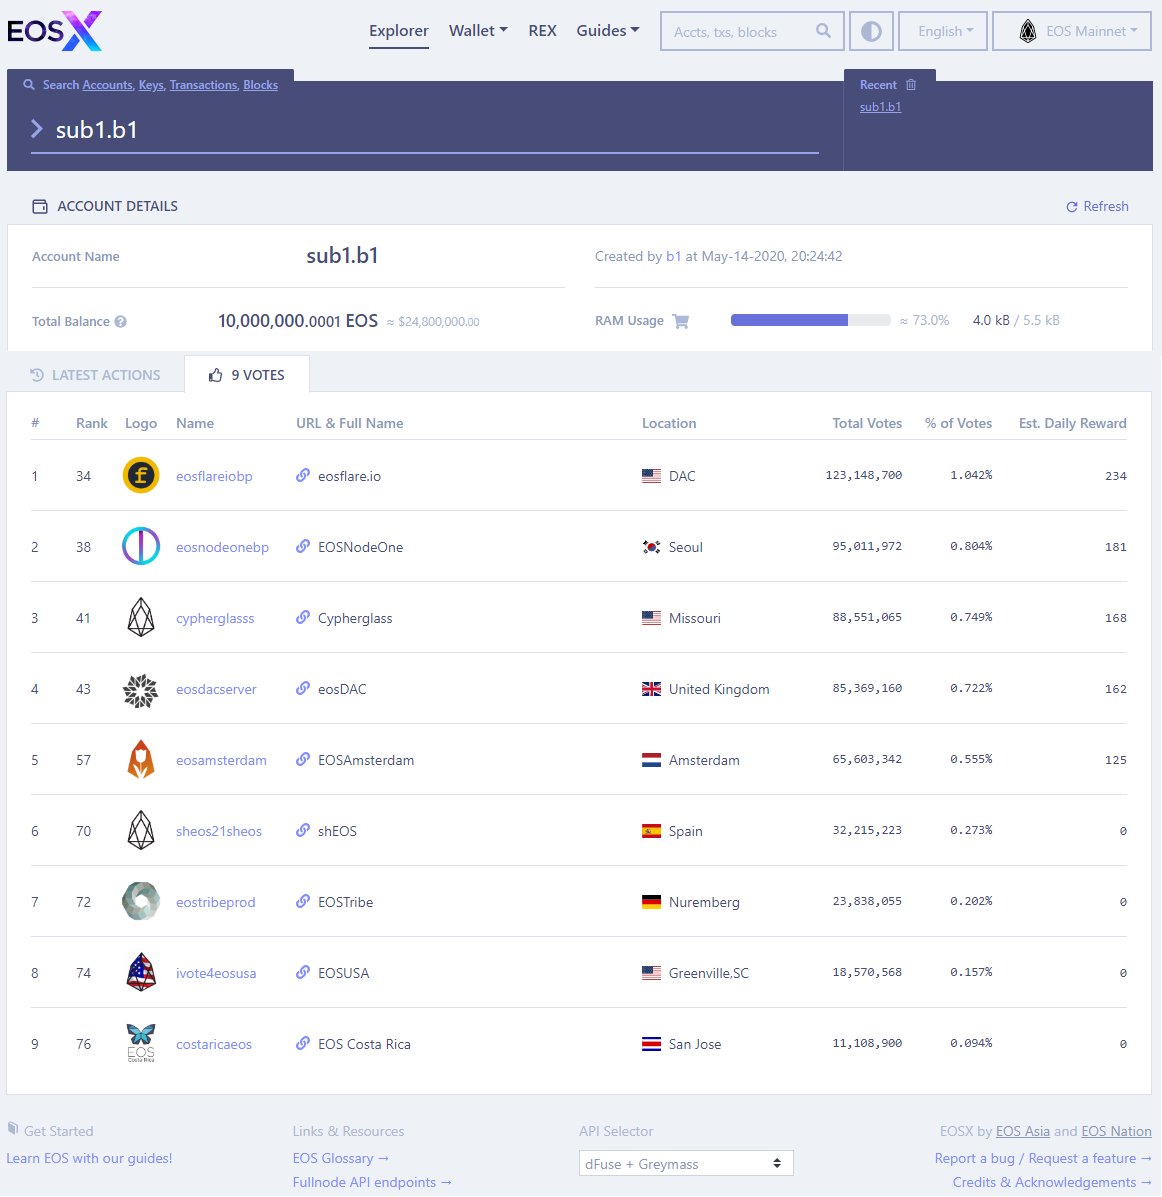Open eosdacserver account link
This screenshot has height=1197, width=1162.
coord(216,689)
